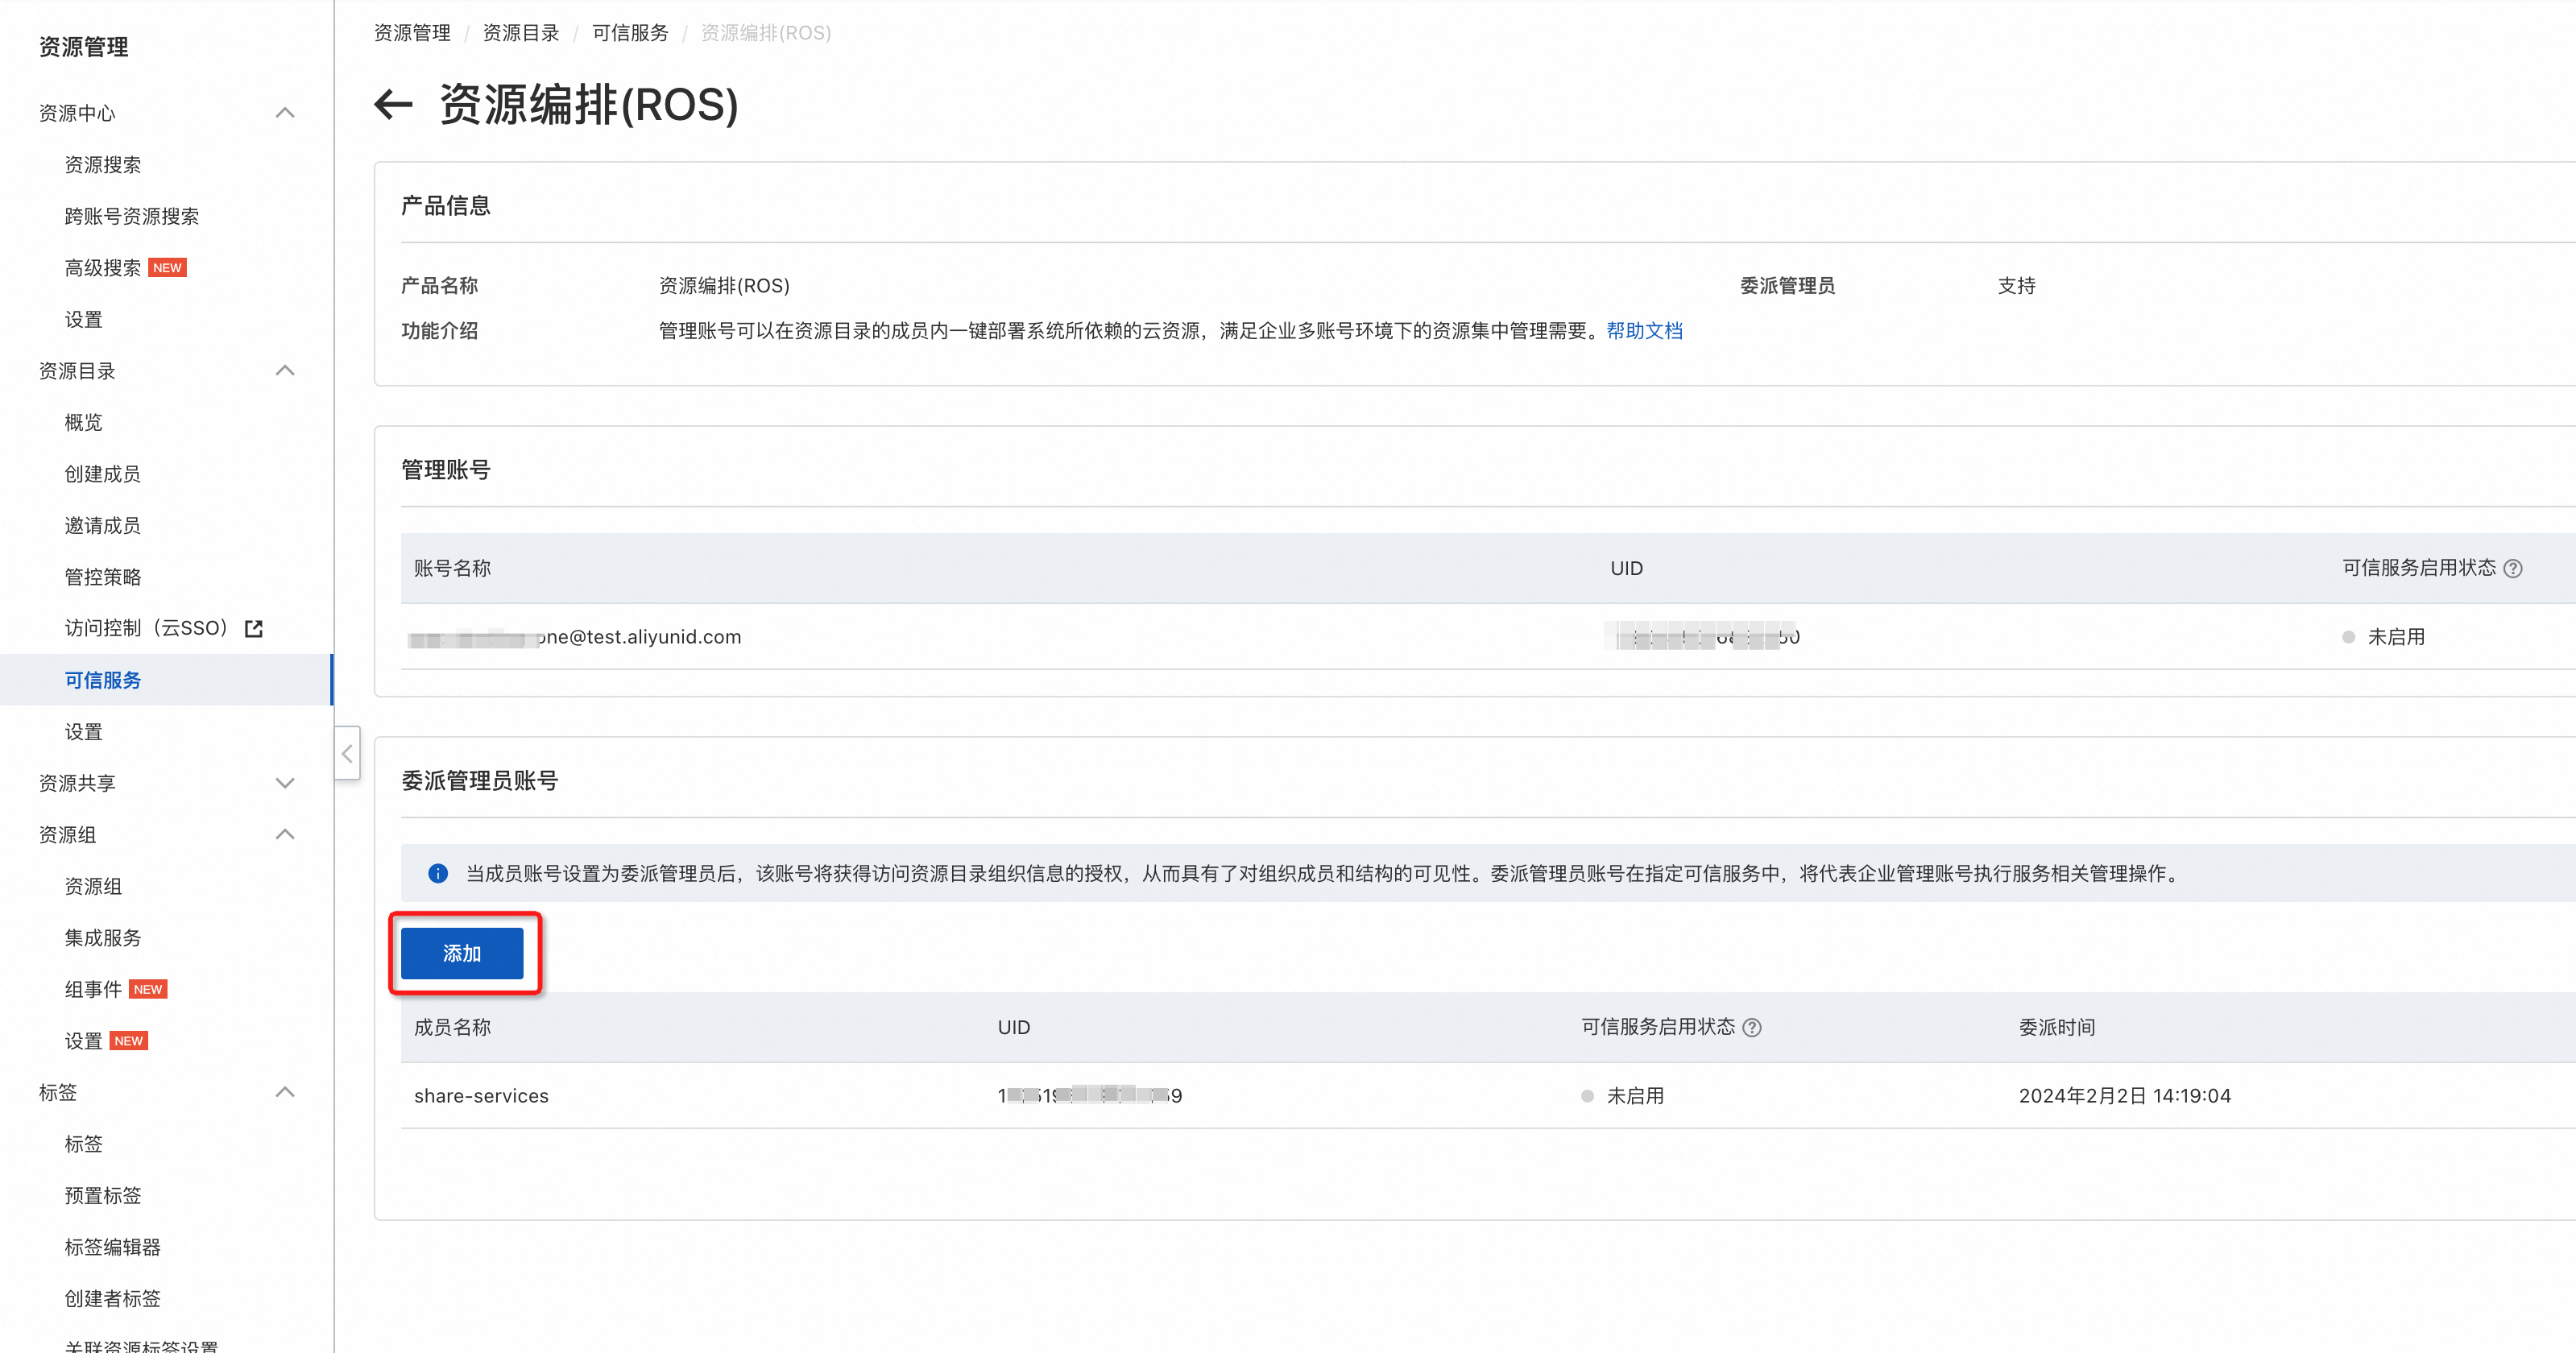Image resolution: width=2576 pixels, height=1353 pixels.
Task: Click the external link icon next to 访问控制（云SSO）
Action: (254, 628)
